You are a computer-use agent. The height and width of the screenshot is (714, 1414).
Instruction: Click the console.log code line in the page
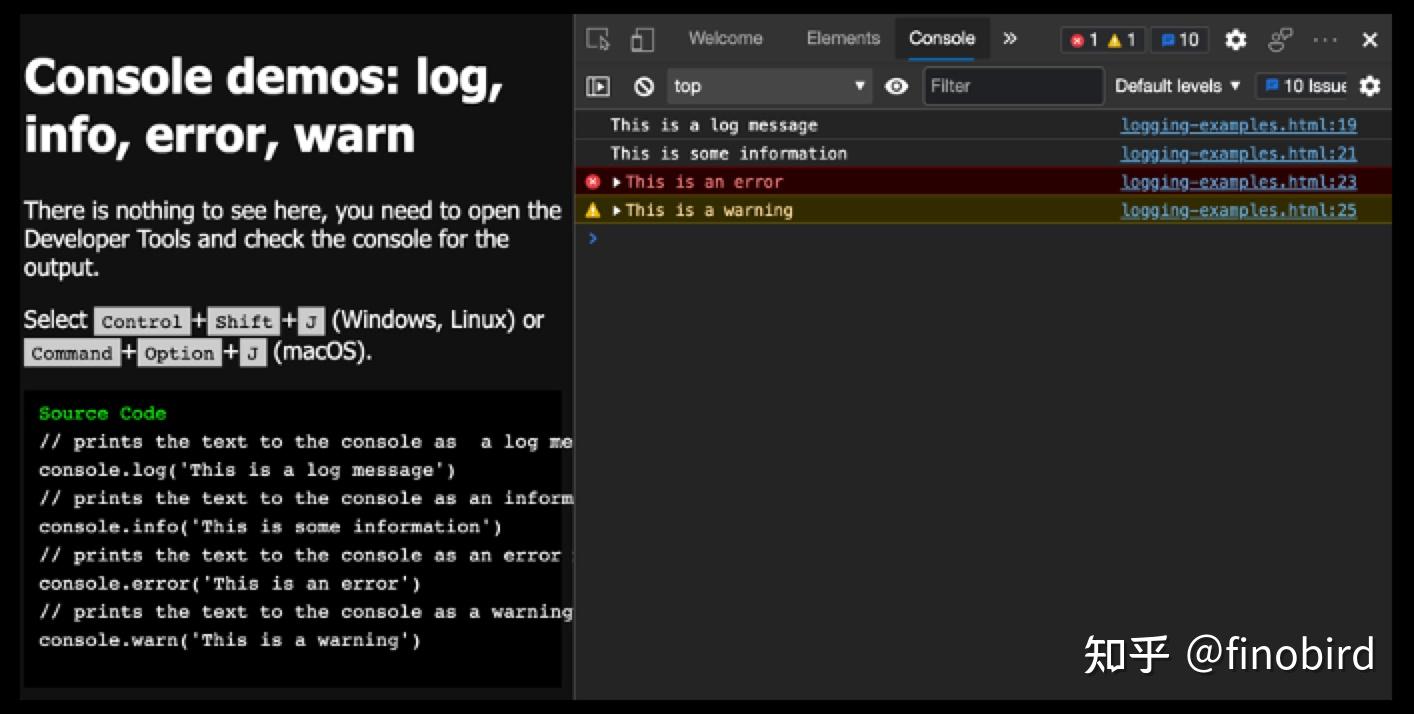point(247,470)
